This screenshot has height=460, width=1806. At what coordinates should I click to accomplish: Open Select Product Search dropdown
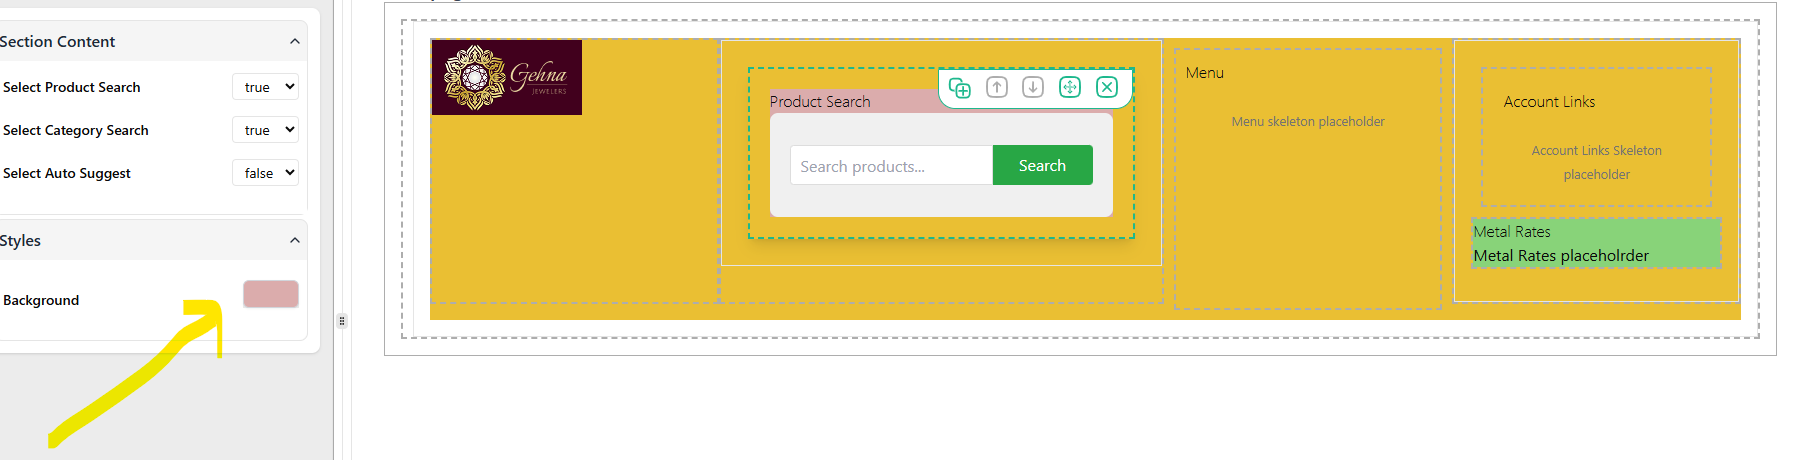point(266,87)
